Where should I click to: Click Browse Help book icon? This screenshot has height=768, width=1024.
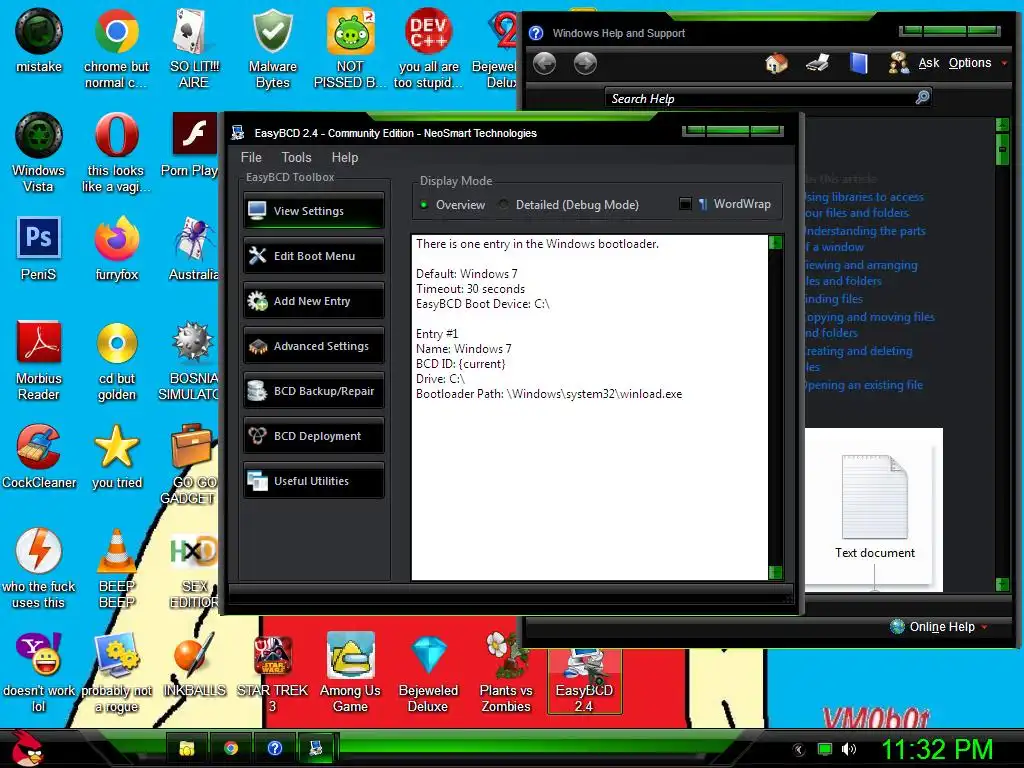pyautogui.click(x=859, y=63)
